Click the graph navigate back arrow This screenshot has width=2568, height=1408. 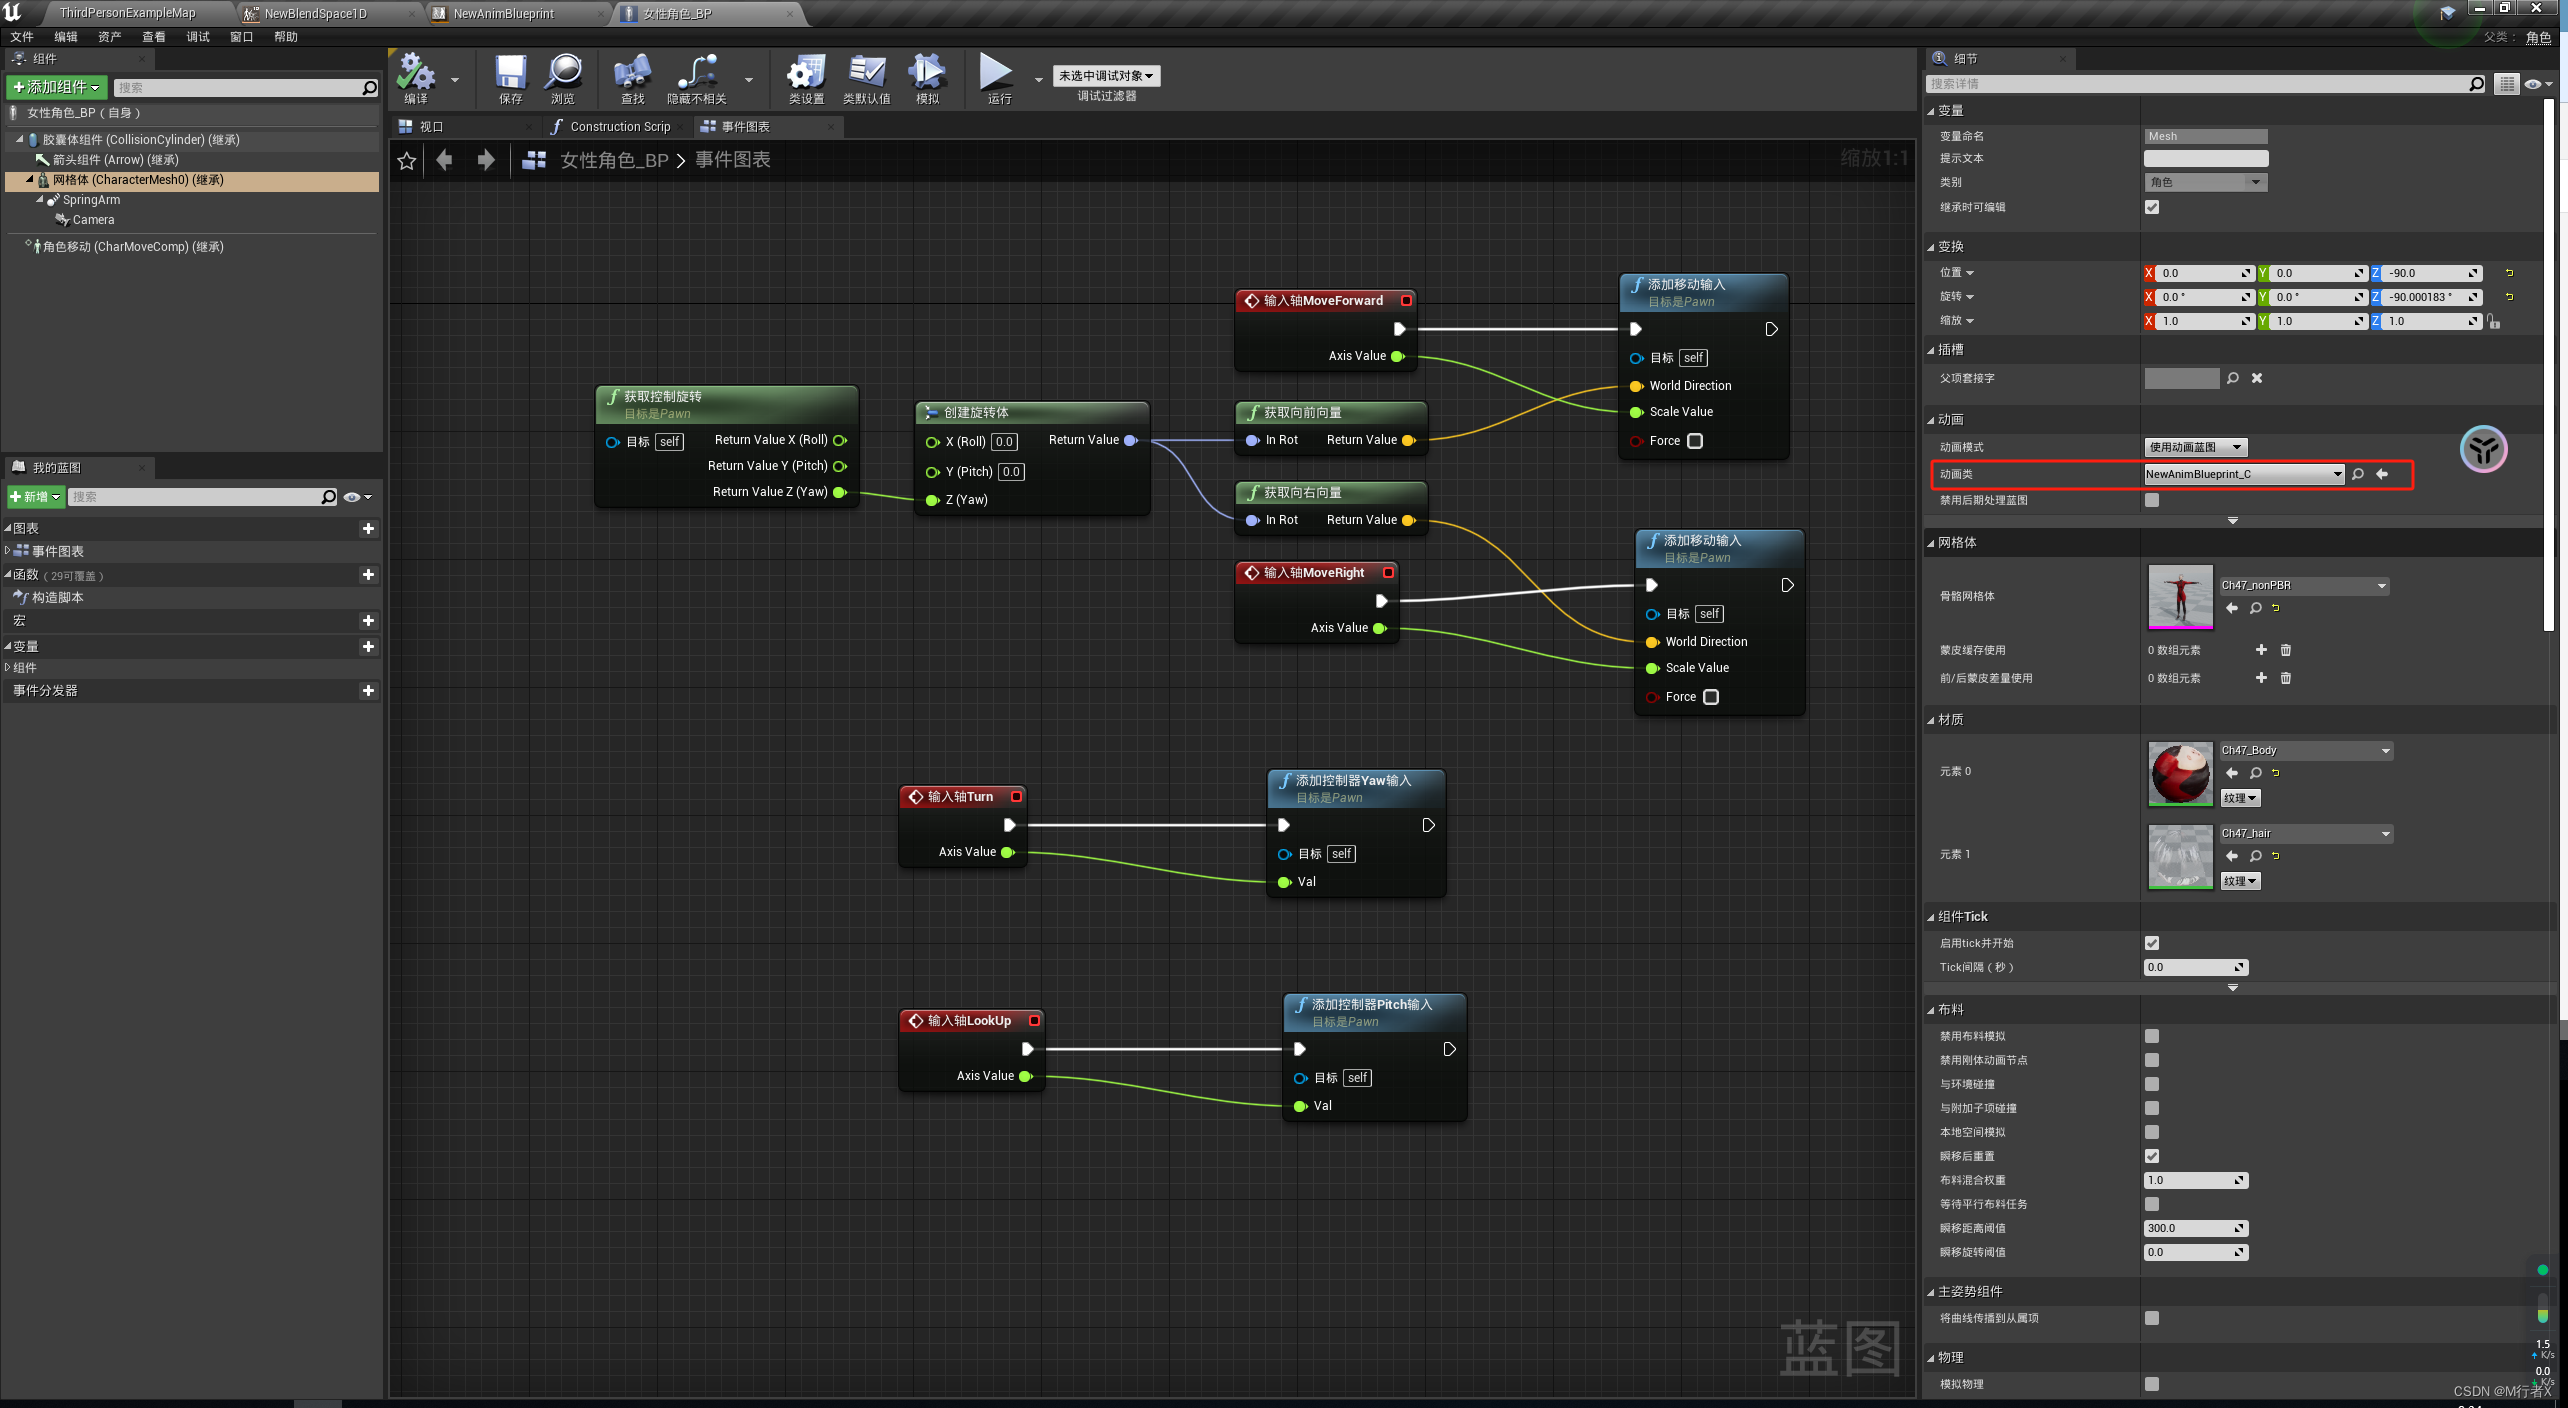[x=445, y=160]
